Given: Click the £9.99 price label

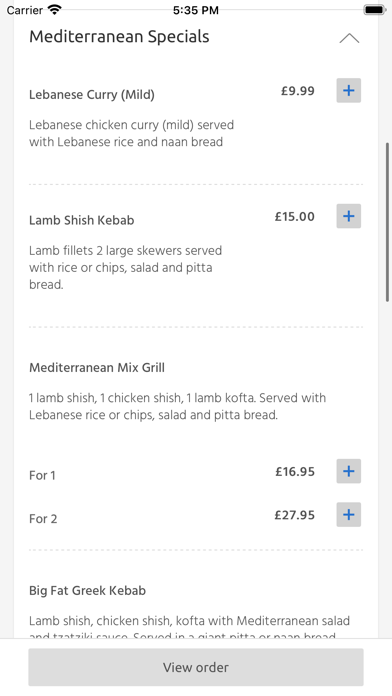Looking at the screenshot, I should coord(298,91).
